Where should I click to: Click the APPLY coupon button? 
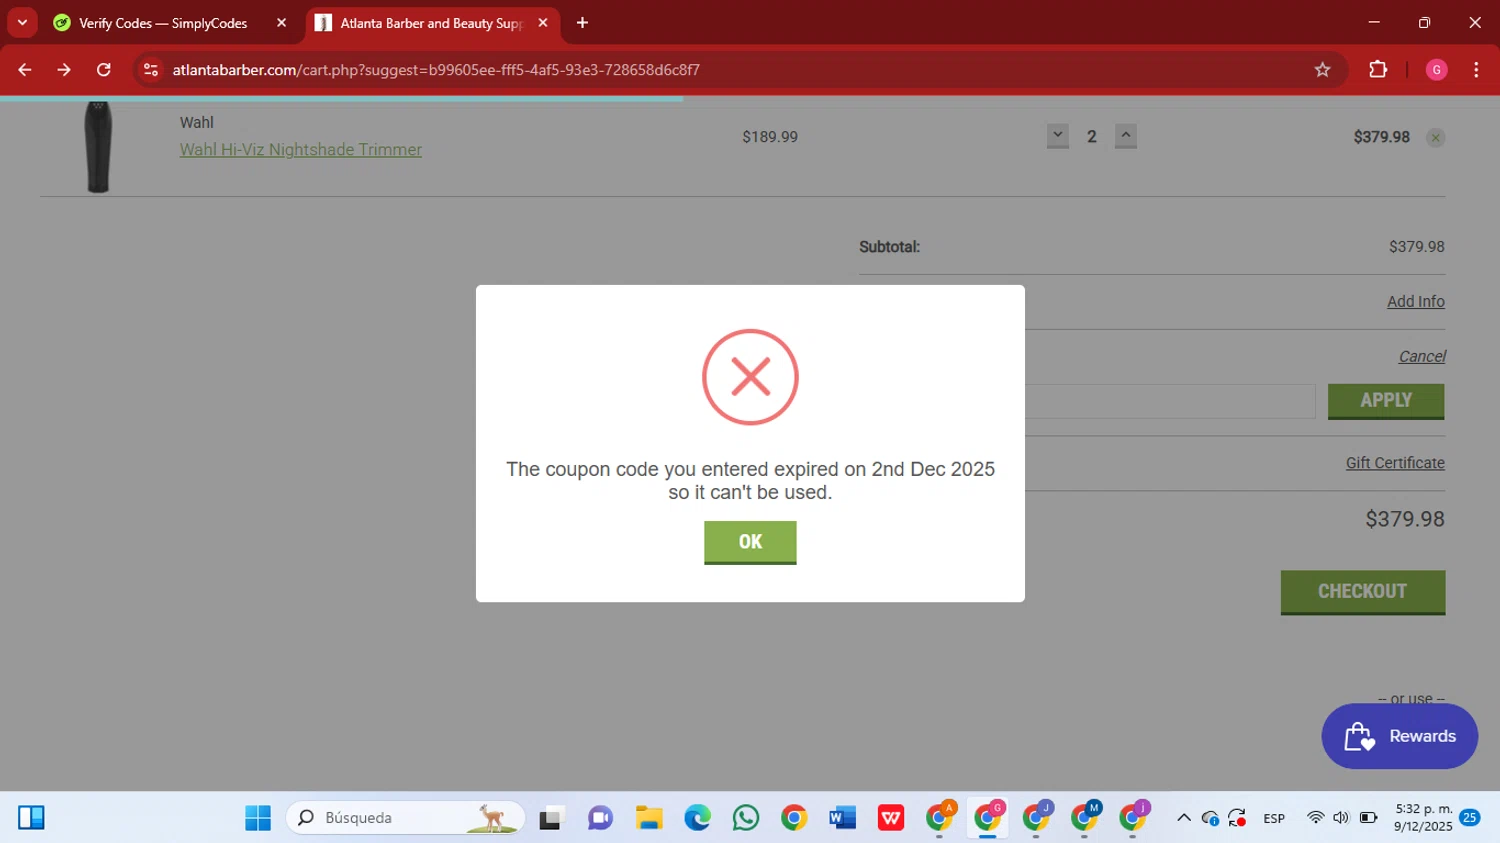click(1386, 401)
